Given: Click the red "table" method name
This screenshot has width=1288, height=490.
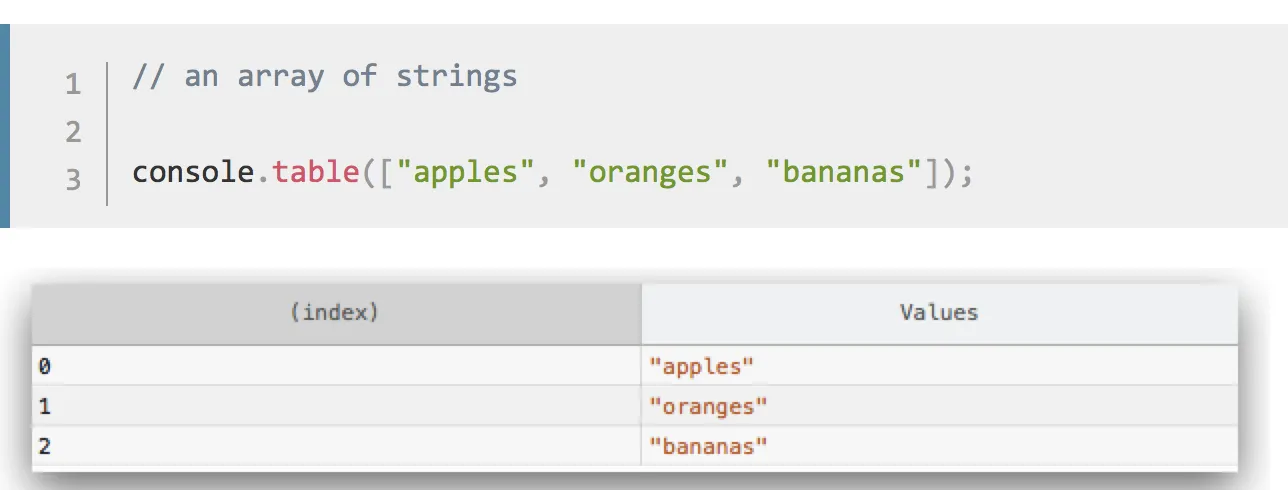Looking at the screenshot, I should point(315,173).
